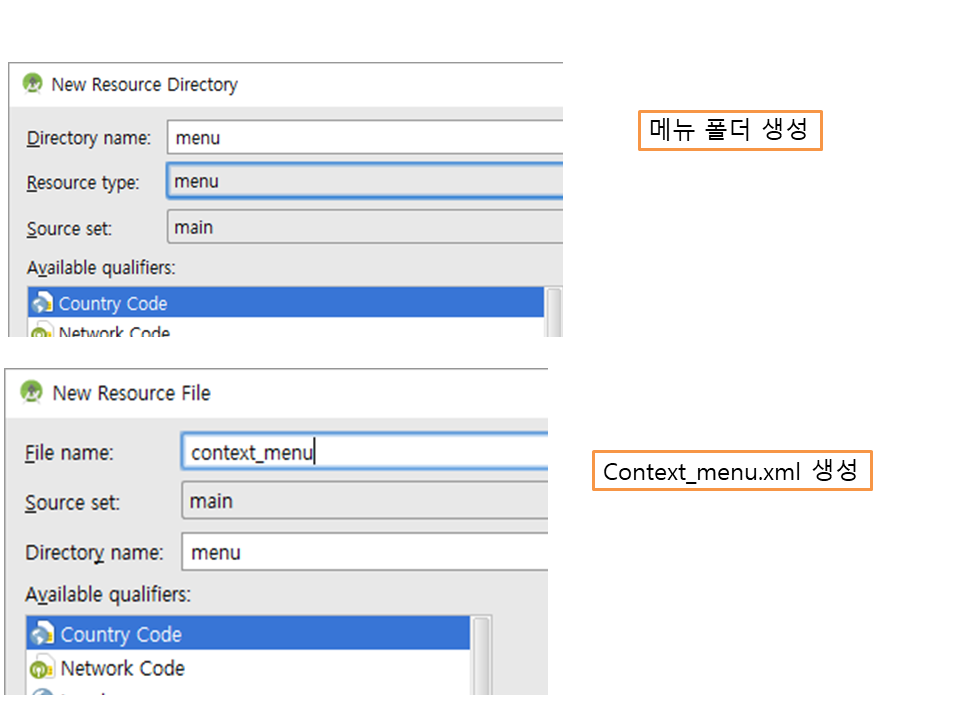Click the Android Studio icon in New Resource File title
This screenshot has width=960, height=720.
click(x=32, y=392)
